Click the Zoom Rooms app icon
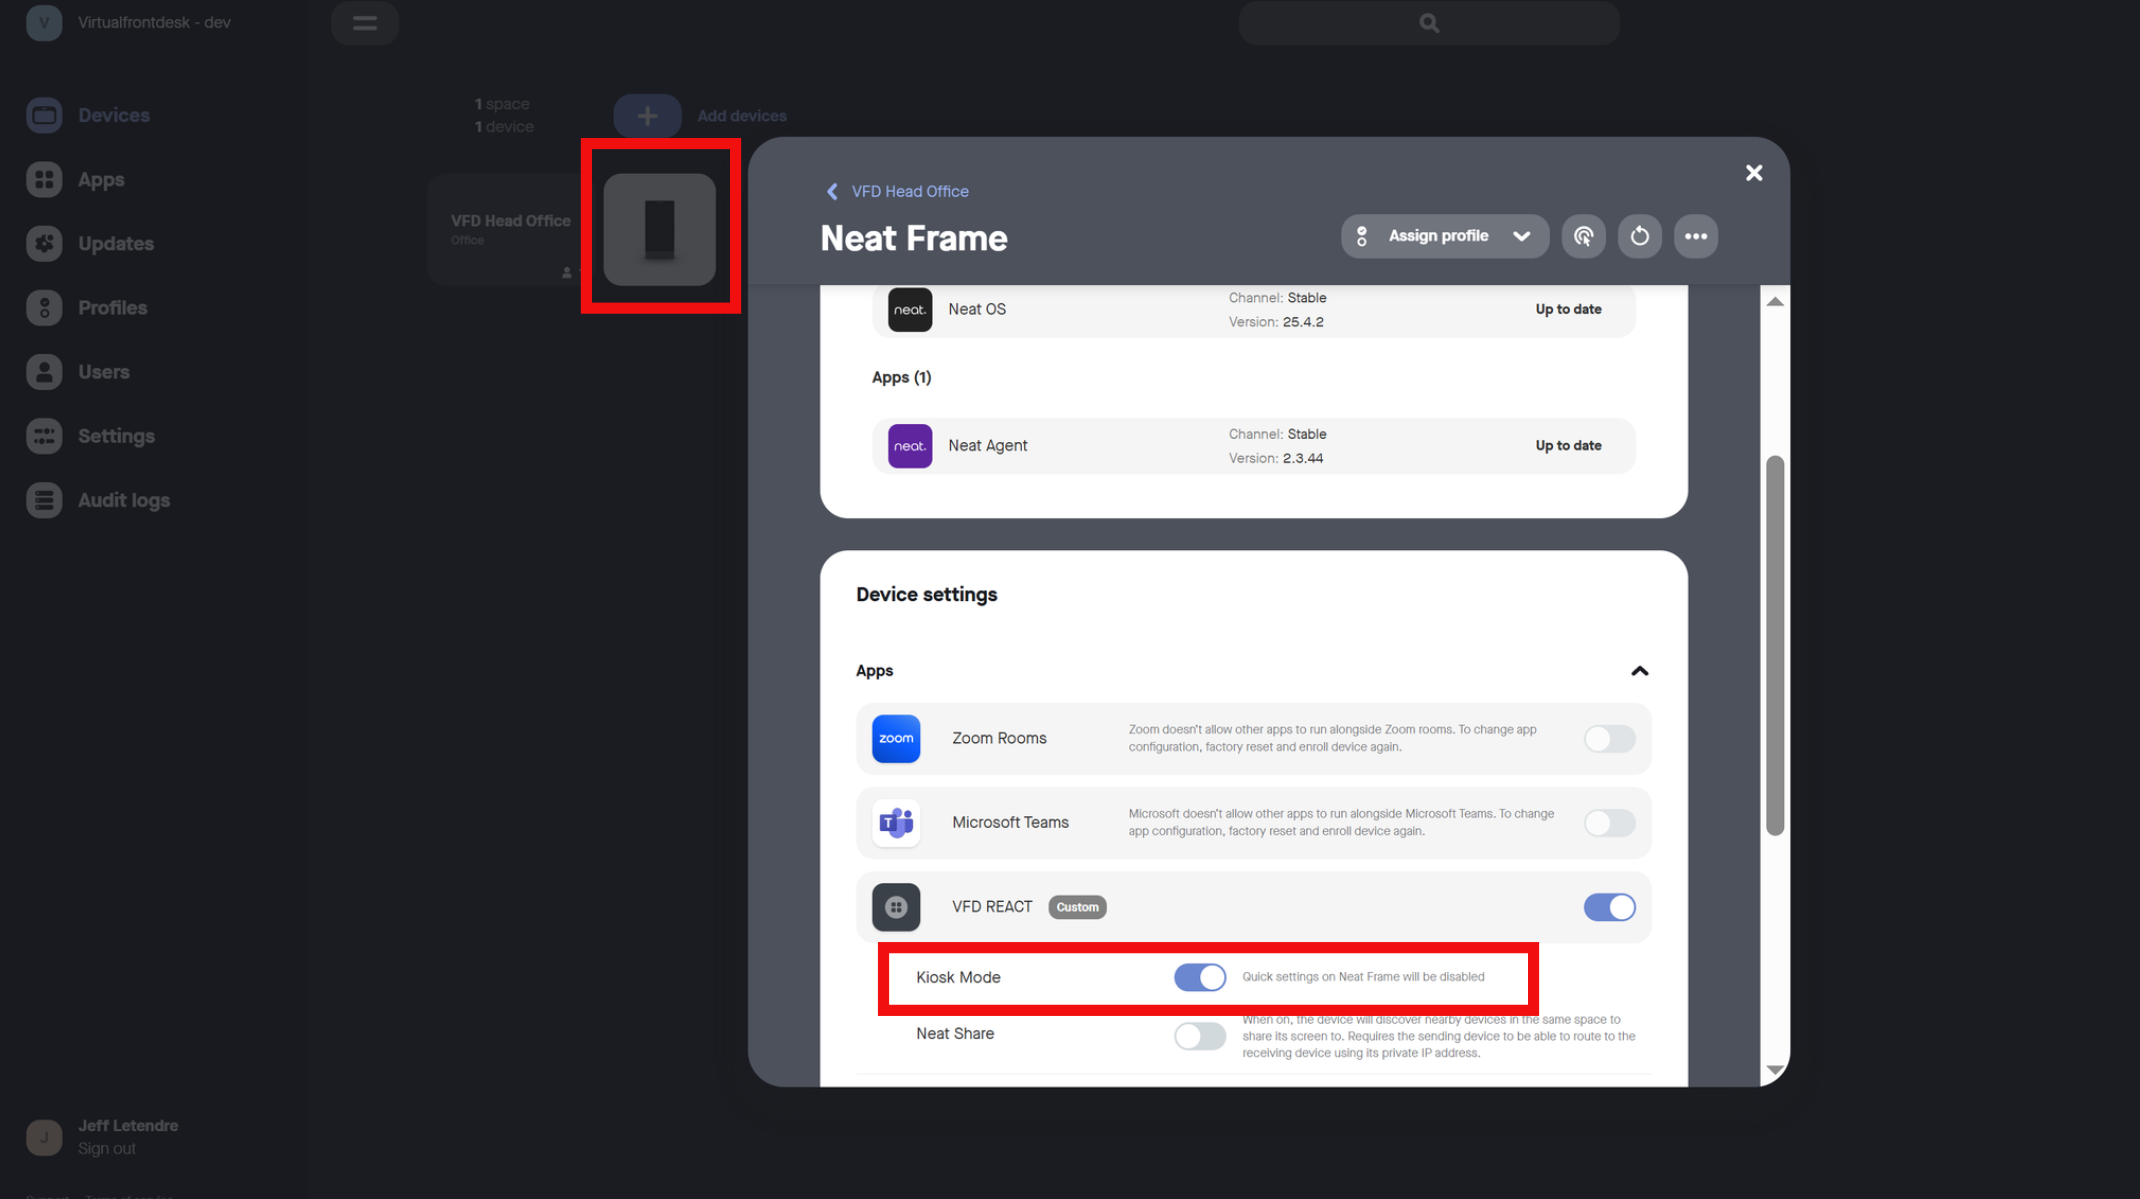The height and width of the screenshot is (1199, 2140). click(x=895, y=739)
